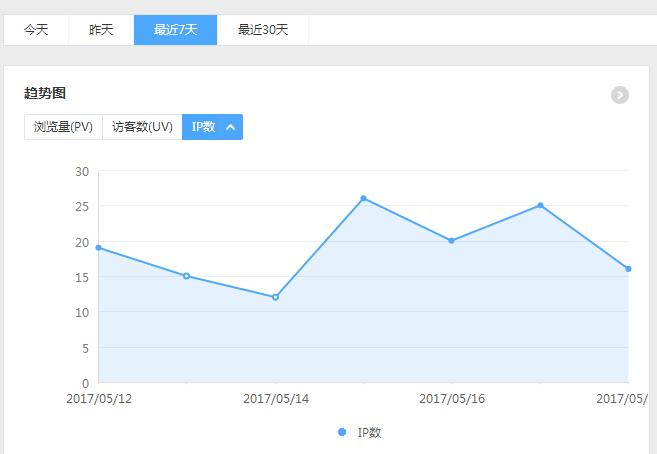Click the data point at 2017/05/16
The image size is (657, 454).
point(451,241)
